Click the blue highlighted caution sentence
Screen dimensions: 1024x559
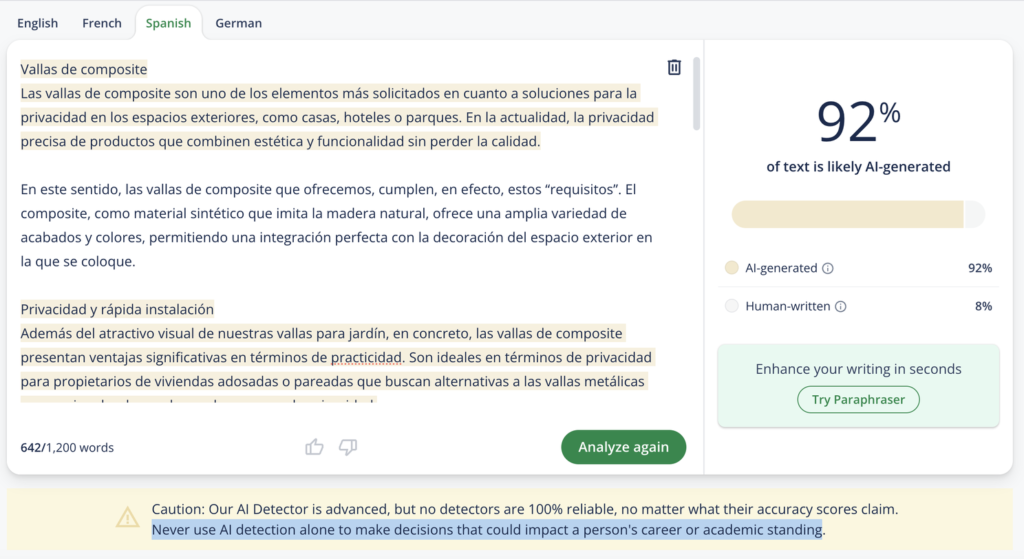(487, 529)
